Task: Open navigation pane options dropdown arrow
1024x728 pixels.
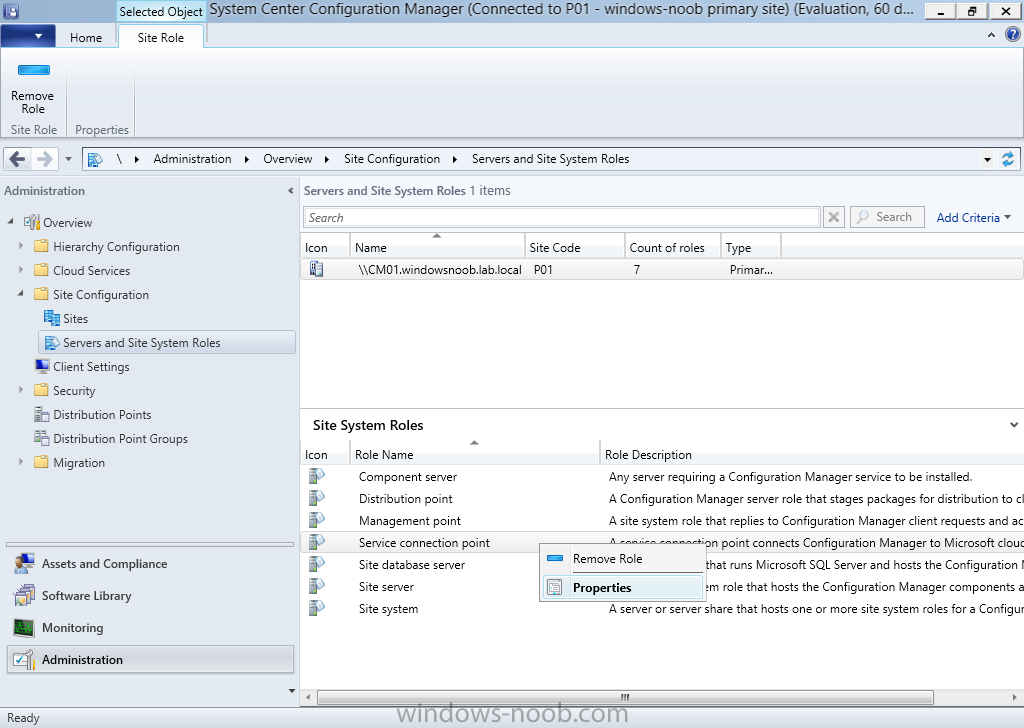Action: coord(291,691)
